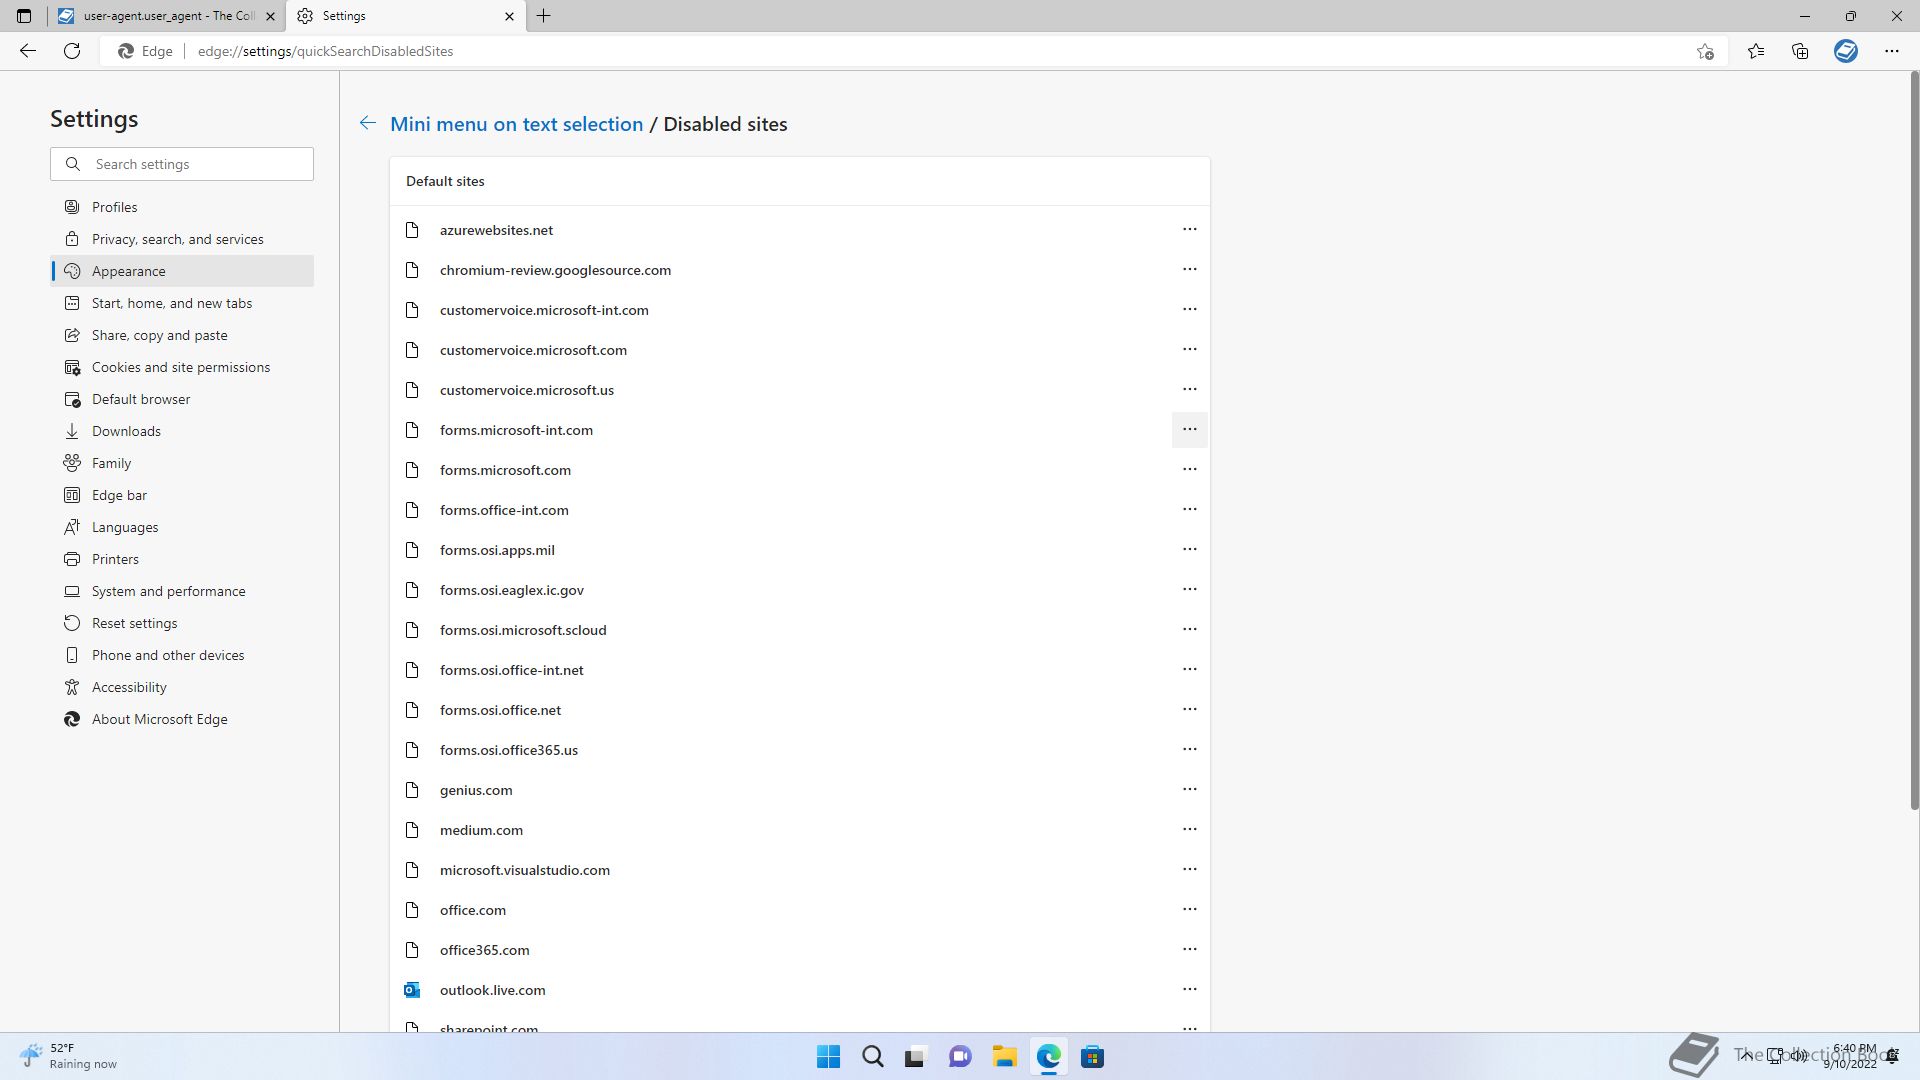Viewport: 1920px width, 1080px height.
Task: Click the page vertical scrollbar
Action: 1914,440
